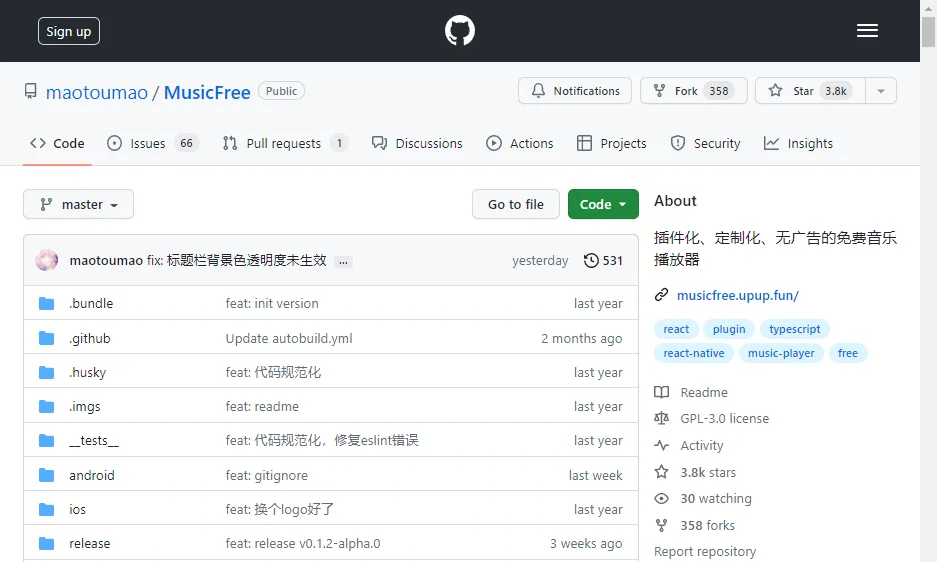The image size is (937, 562).
Task: Open the GPL-3.0 license link
Action: [724, 419]
